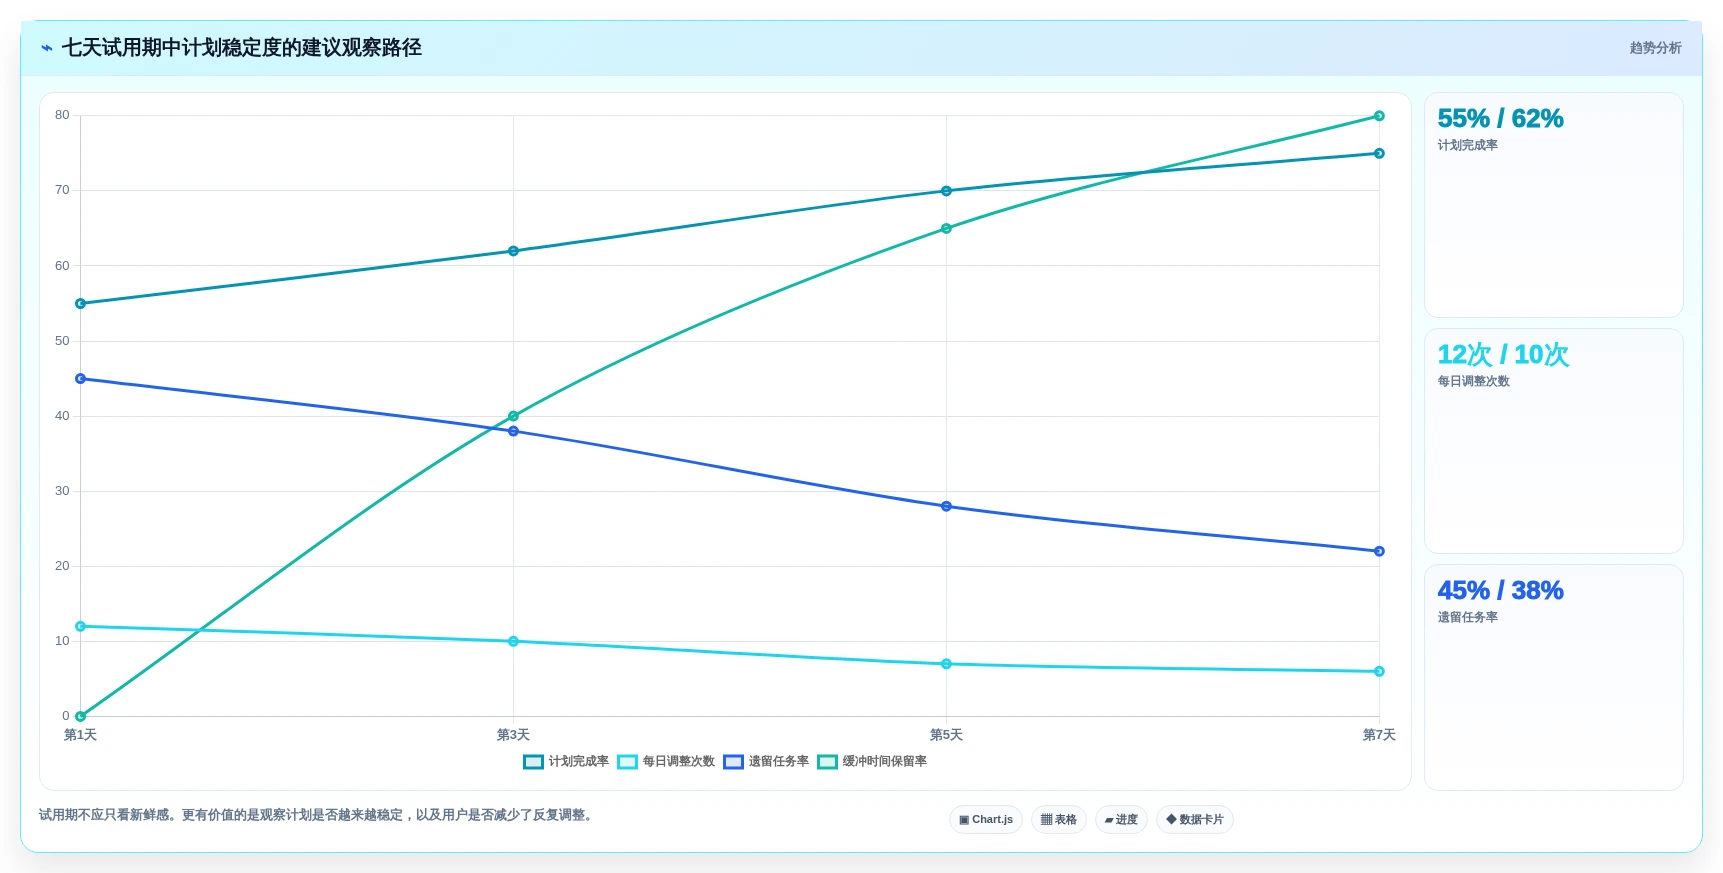Viewport: 1723px width, 873px height.
Task: Click 遗留任务率 data point at 第7天 (22)
Action: point(1379,552)
